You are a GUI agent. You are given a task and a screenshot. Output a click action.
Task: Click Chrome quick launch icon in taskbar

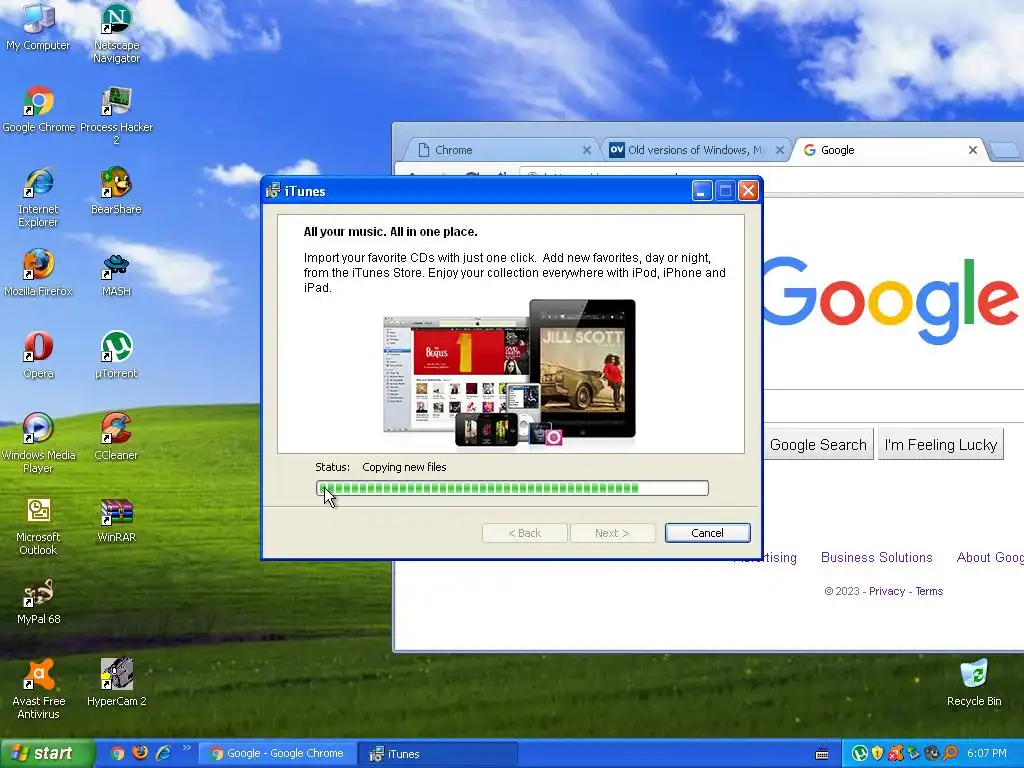(118, 753)
